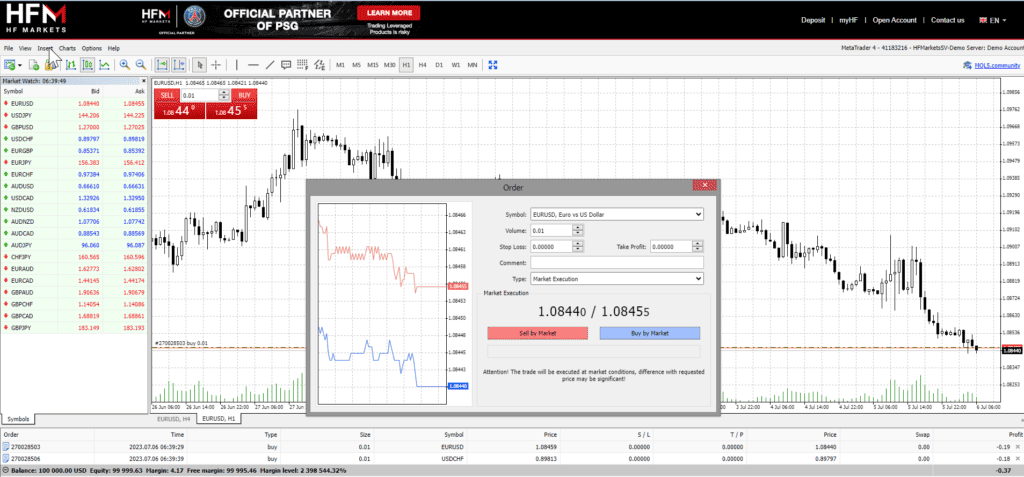Open the equidistant channel tool
1024x477 pixels.
click(319, 65)
